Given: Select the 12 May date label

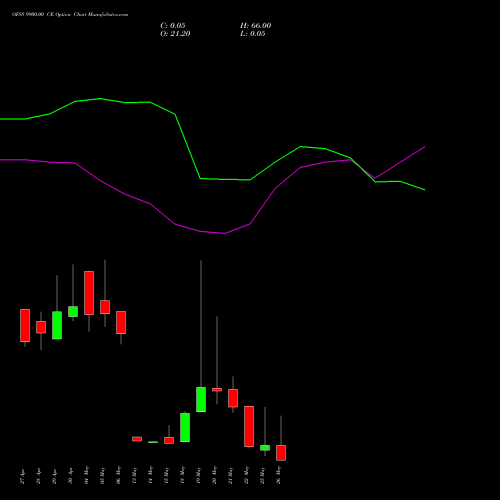Looking at the screenshot, I should [x=135, y=475].
